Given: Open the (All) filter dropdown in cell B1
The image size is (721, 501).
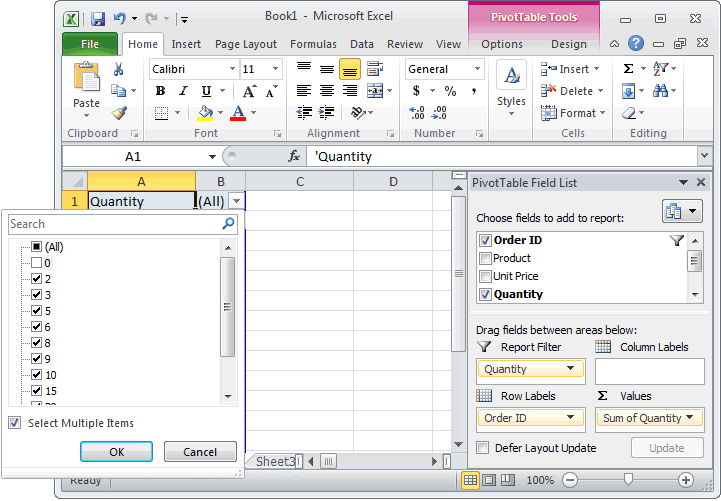Looking at the screenshot, I should (x=236, y=201).
